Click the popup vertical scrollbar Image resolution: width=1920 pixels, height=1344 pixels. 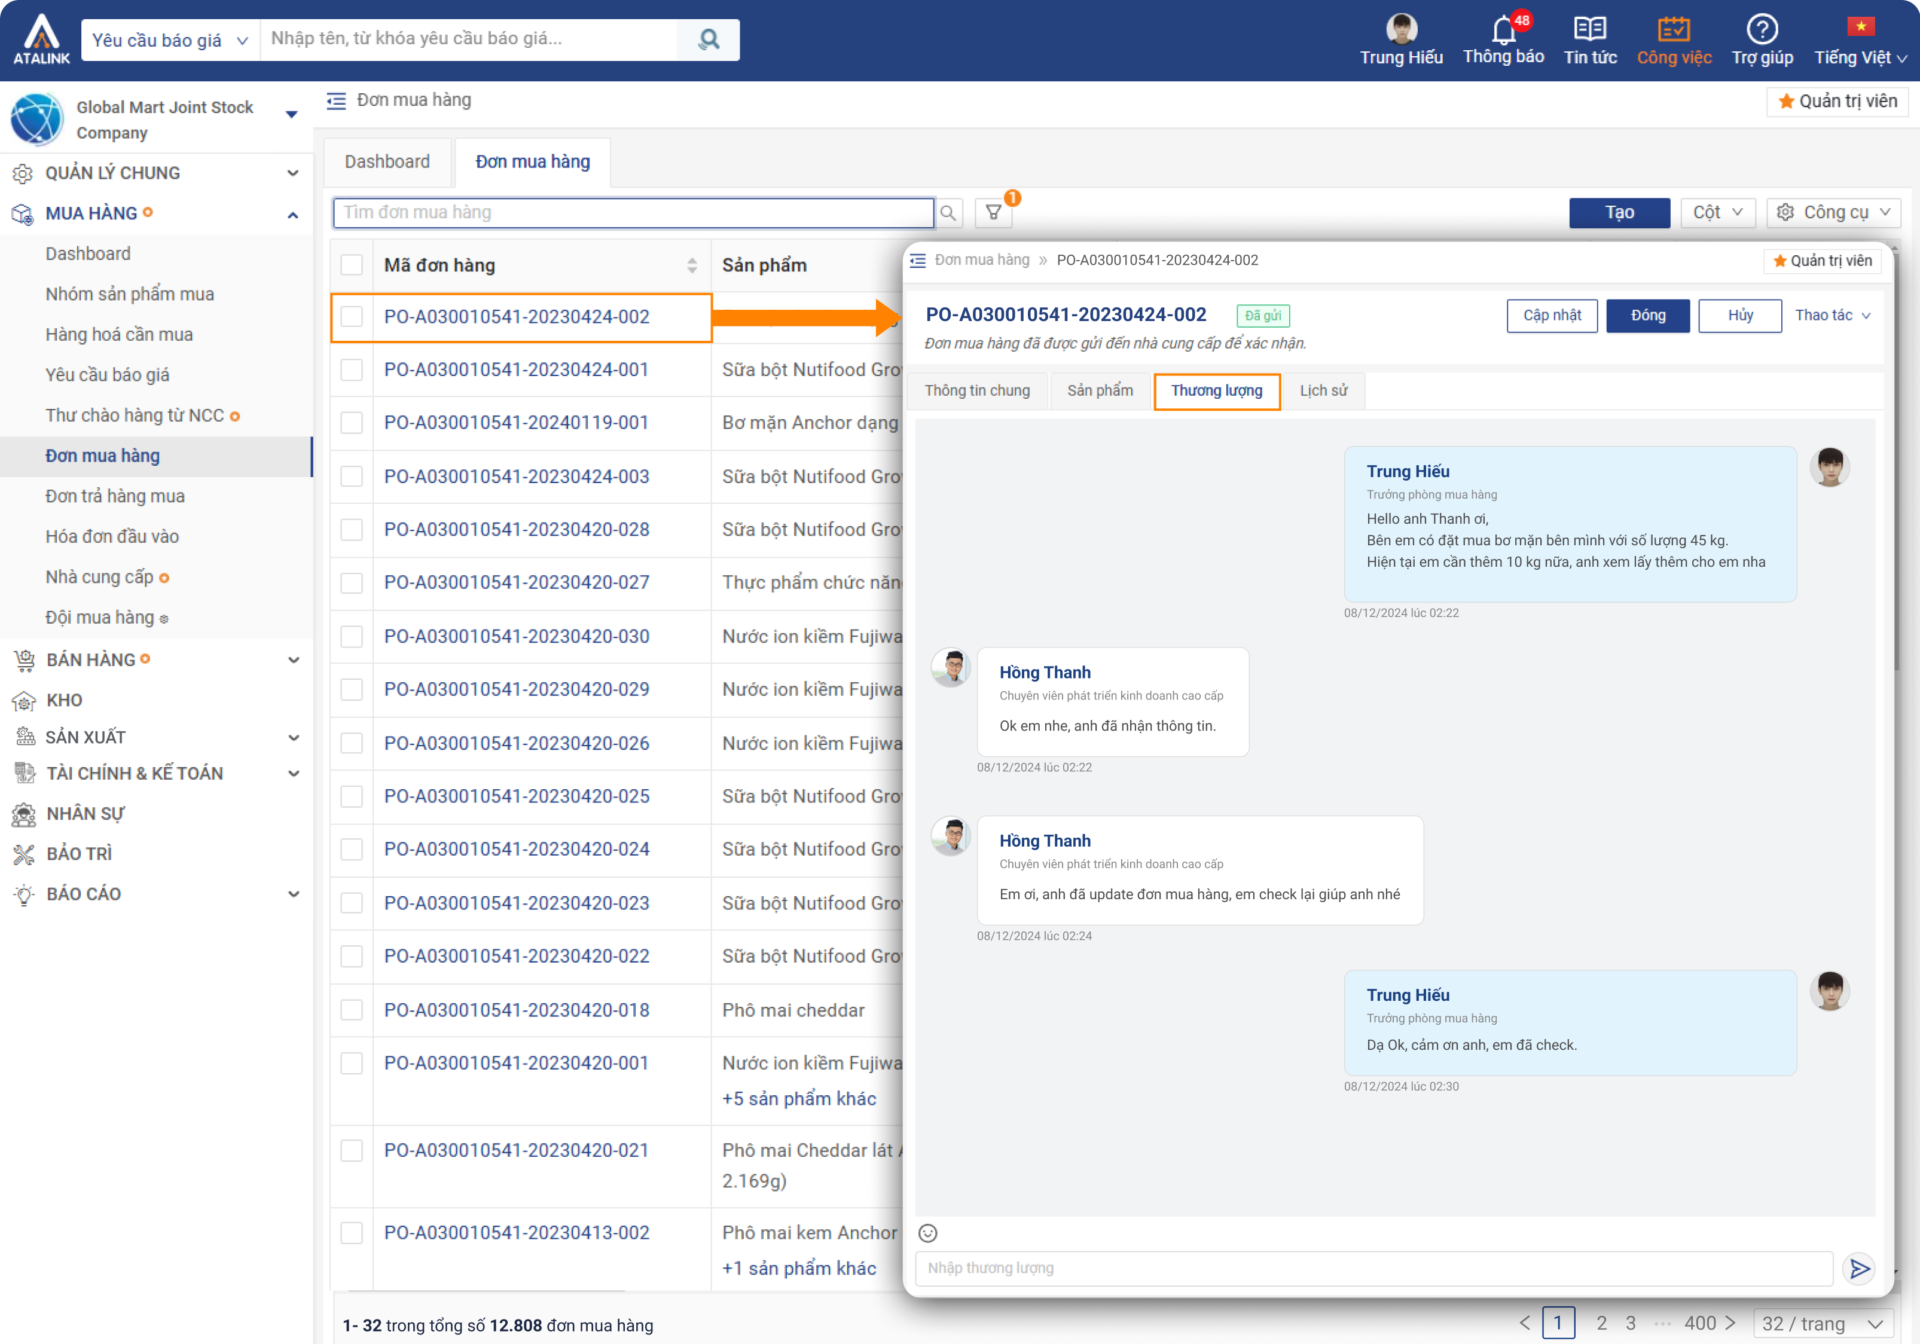pyautogui.click(x=1894, y=460)
